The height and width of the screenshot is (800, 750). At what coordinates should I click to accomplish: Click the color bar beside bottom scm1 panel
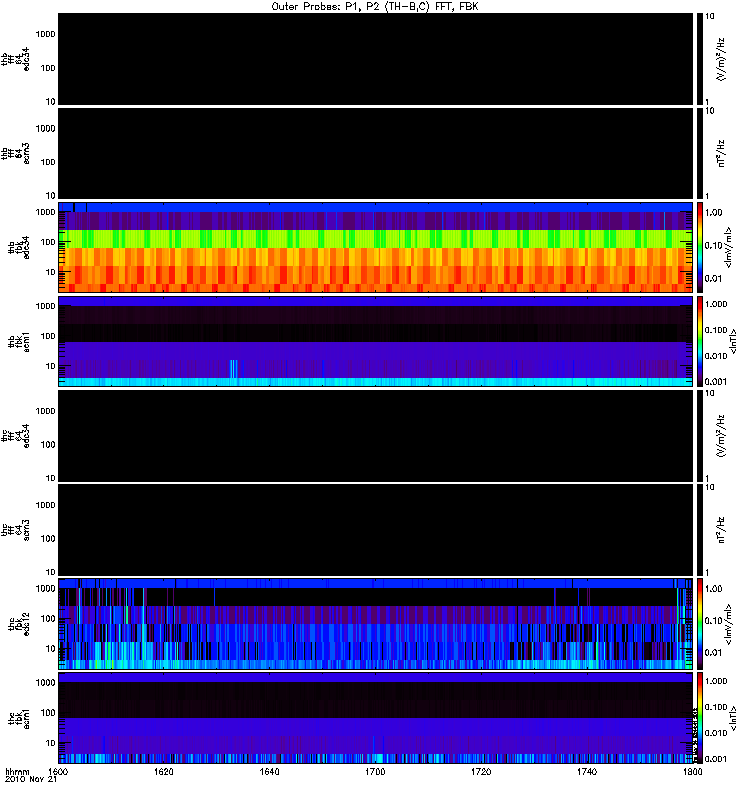pyautogui.click(x=700, y=717)
